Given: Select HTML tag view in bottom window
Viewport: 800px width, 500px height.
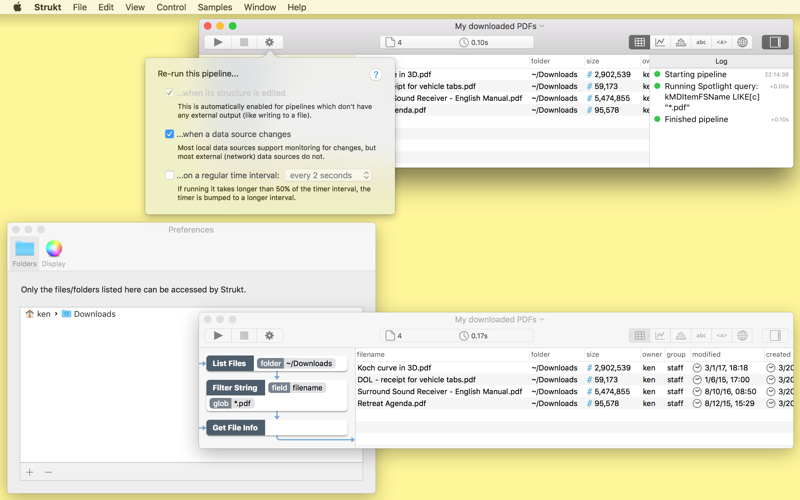Looking at the screenshot, I should point(721,336).
